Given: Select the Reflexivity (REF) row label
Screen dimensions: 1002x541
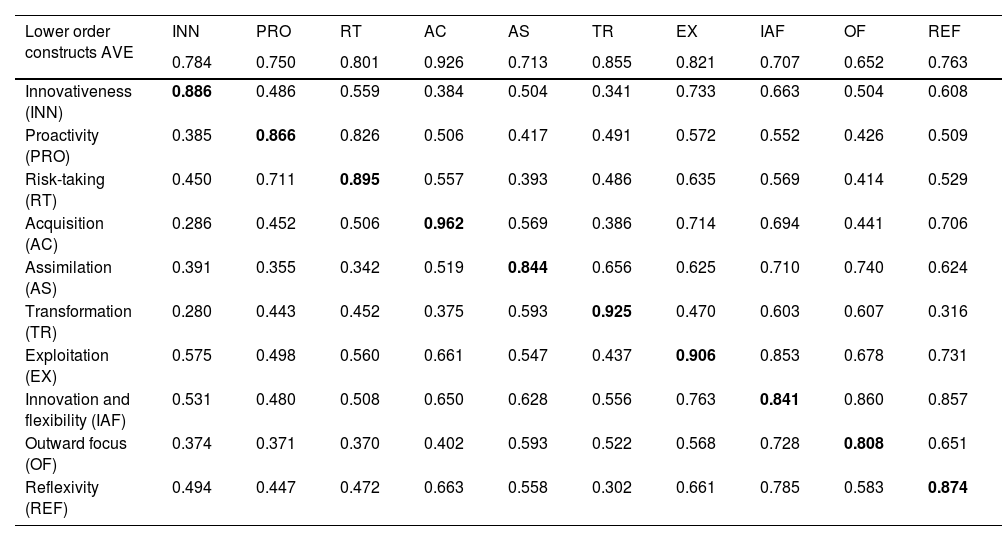Looking at the screenshot, I should 62,497.
